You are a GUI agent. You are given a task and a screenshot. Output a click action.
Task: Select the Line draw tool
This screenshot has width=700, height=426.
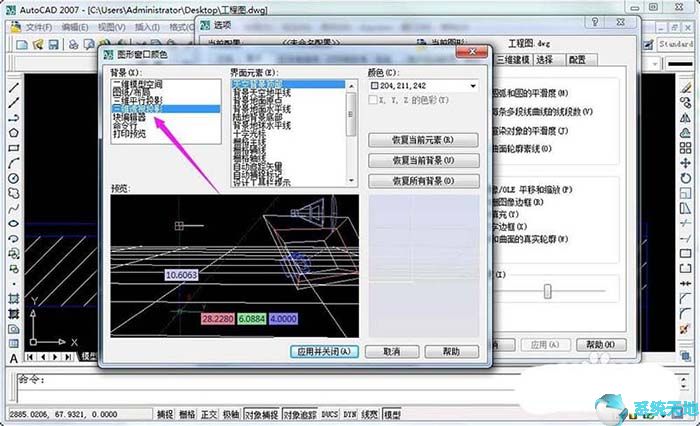14,88
